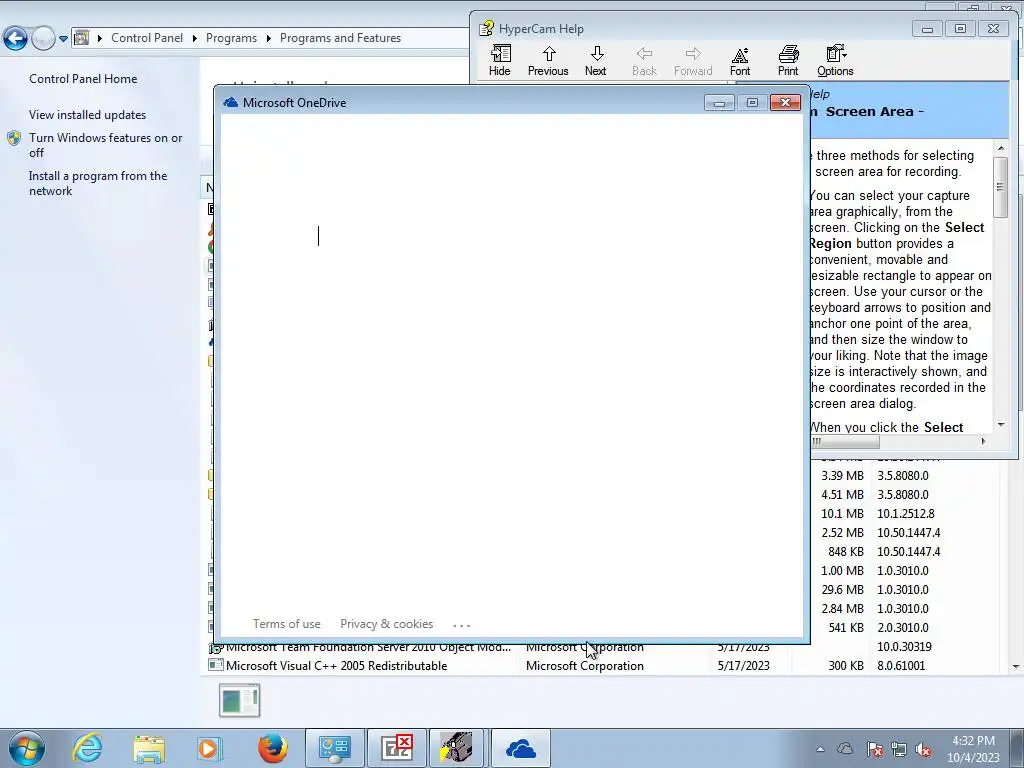Click the 5/17/2023 date of Visual C++ 2005

tap(743, 665)
